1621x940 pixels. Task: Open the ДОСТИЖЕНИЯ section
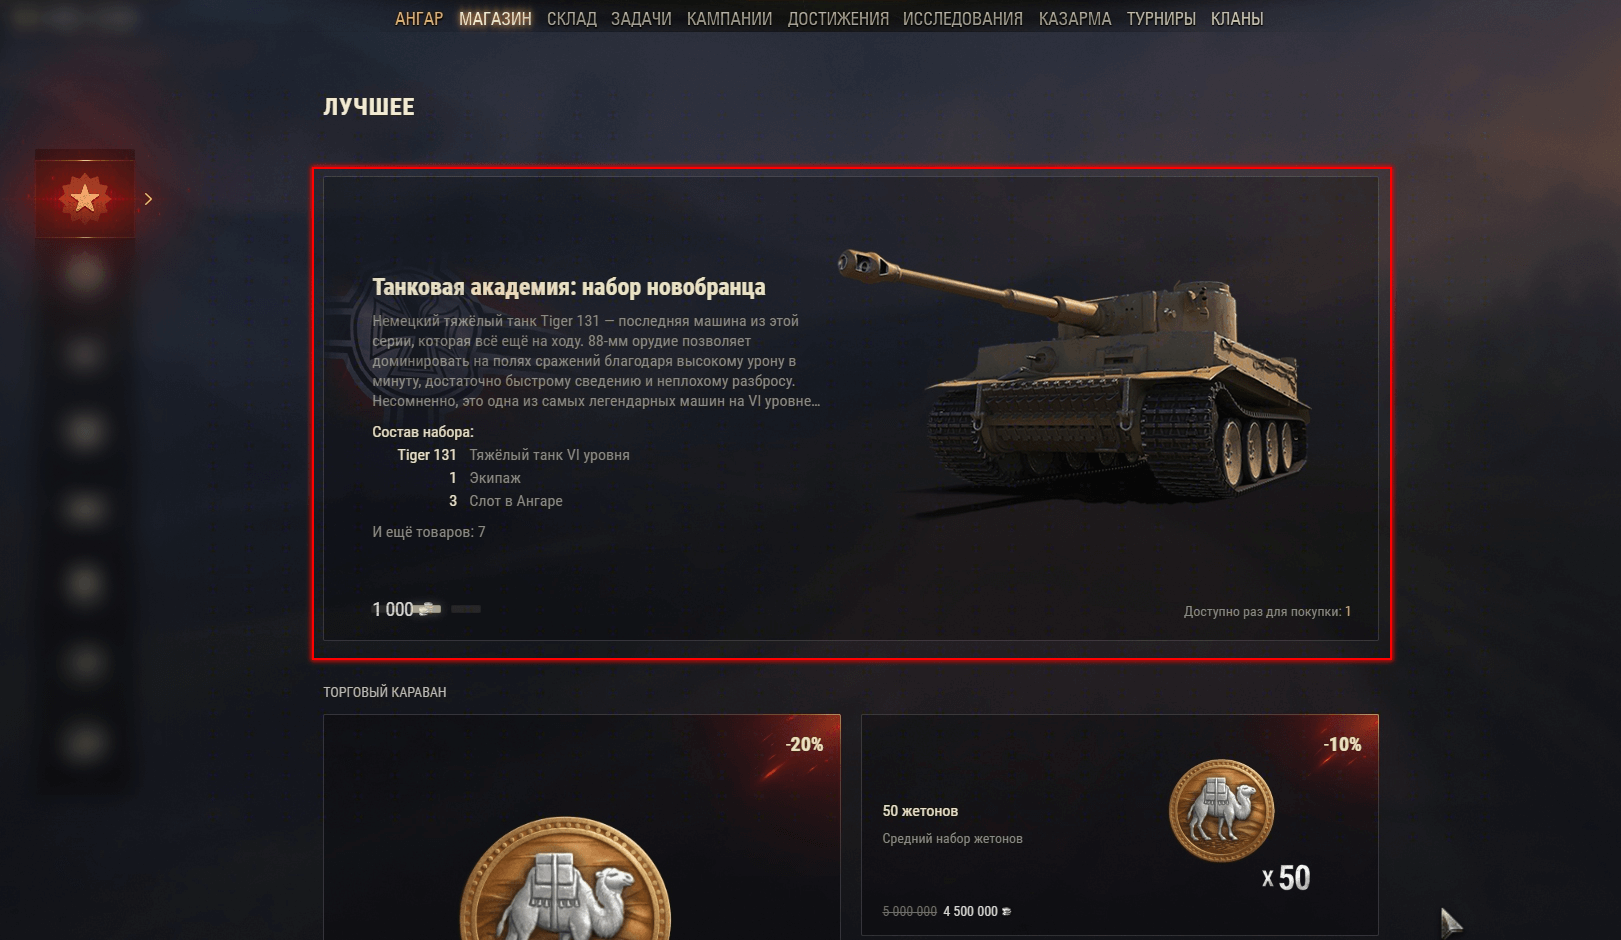(x=838, y=19)
